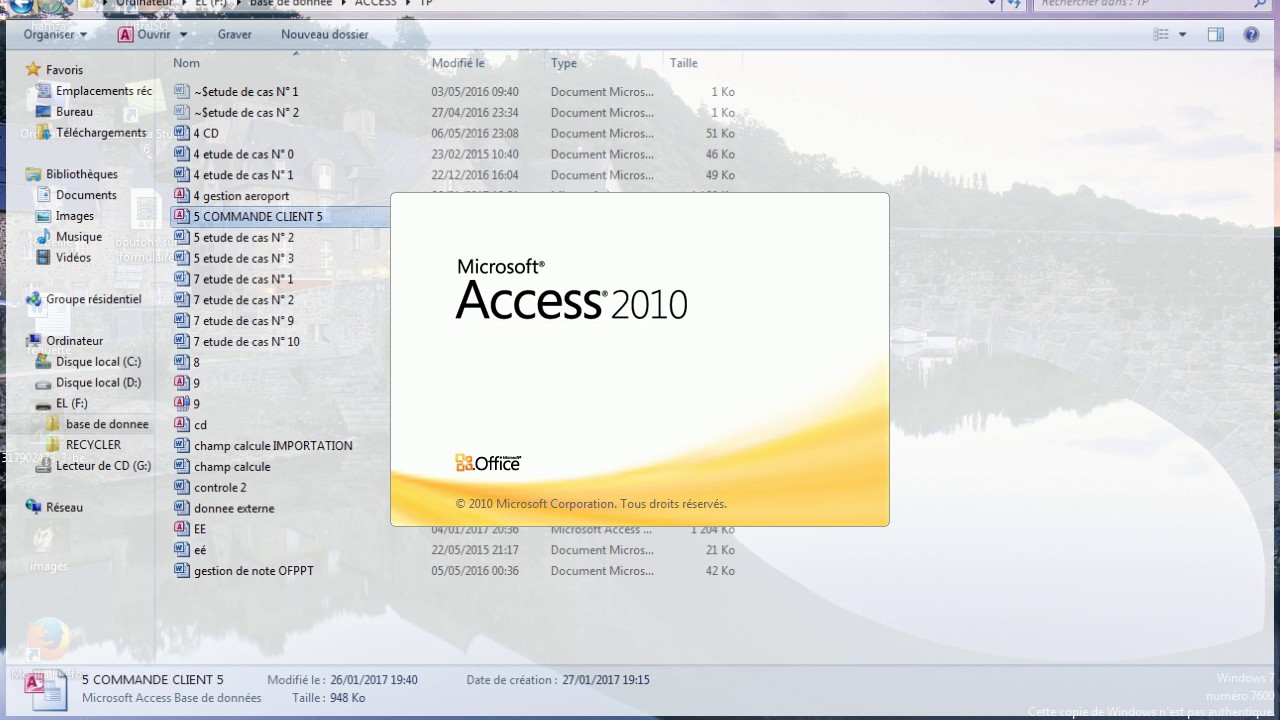This screenshot has width=1280, height=720.
Task: Click the Access file icon in details pane
Action: [x=45, y=690]
